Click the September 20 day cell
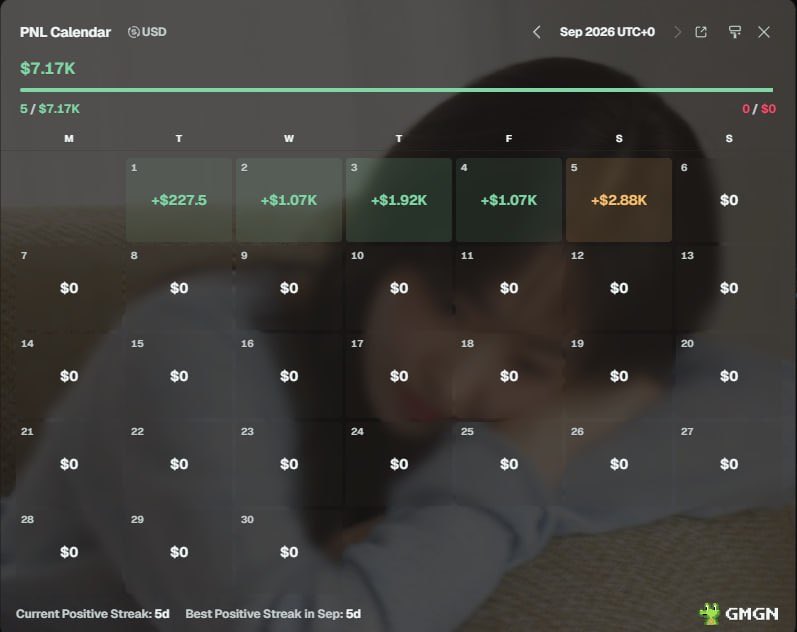 click(729, 376)
